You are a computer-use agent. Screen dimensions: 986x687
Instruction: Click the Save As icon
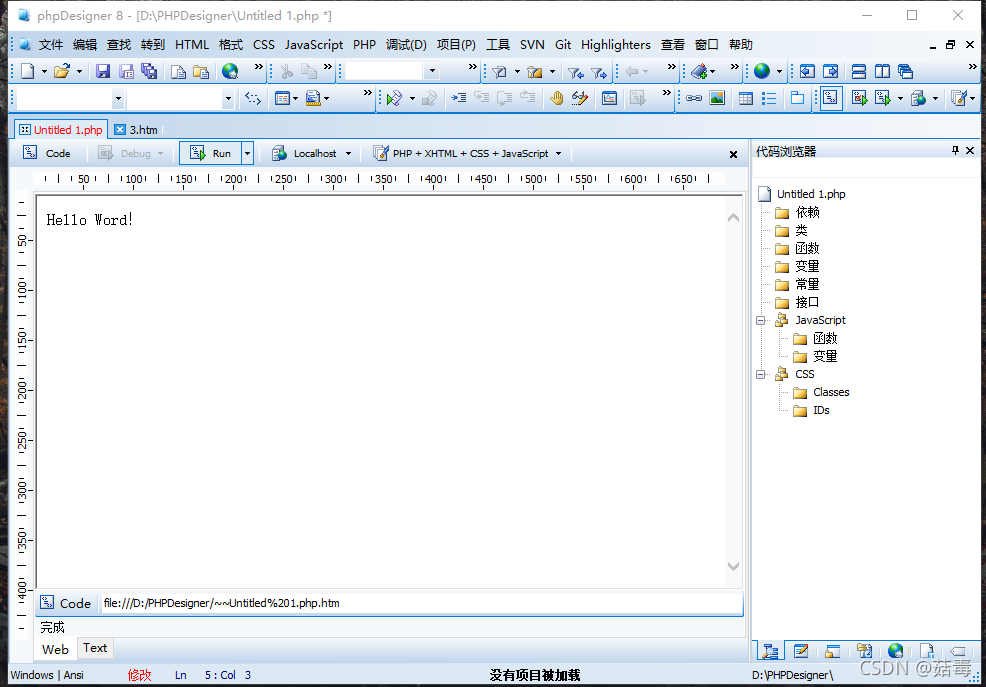(x=126, y=71)
